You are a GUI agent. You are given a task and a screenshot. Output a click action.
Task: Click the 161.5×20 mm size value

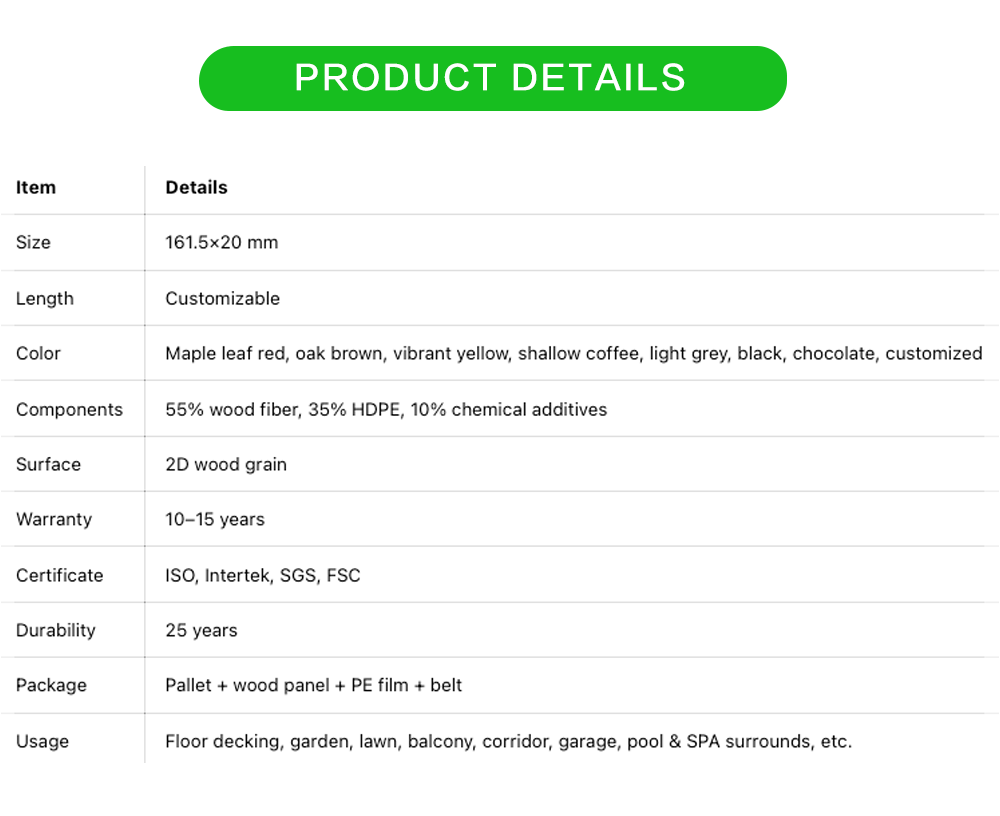(x=221, y=243)
